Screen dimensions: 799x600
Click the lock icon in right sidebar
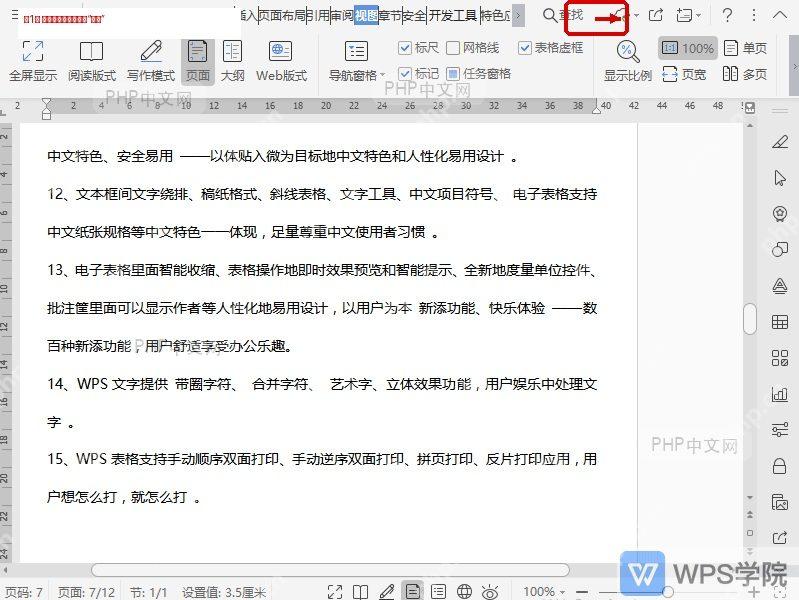[780, 465]
